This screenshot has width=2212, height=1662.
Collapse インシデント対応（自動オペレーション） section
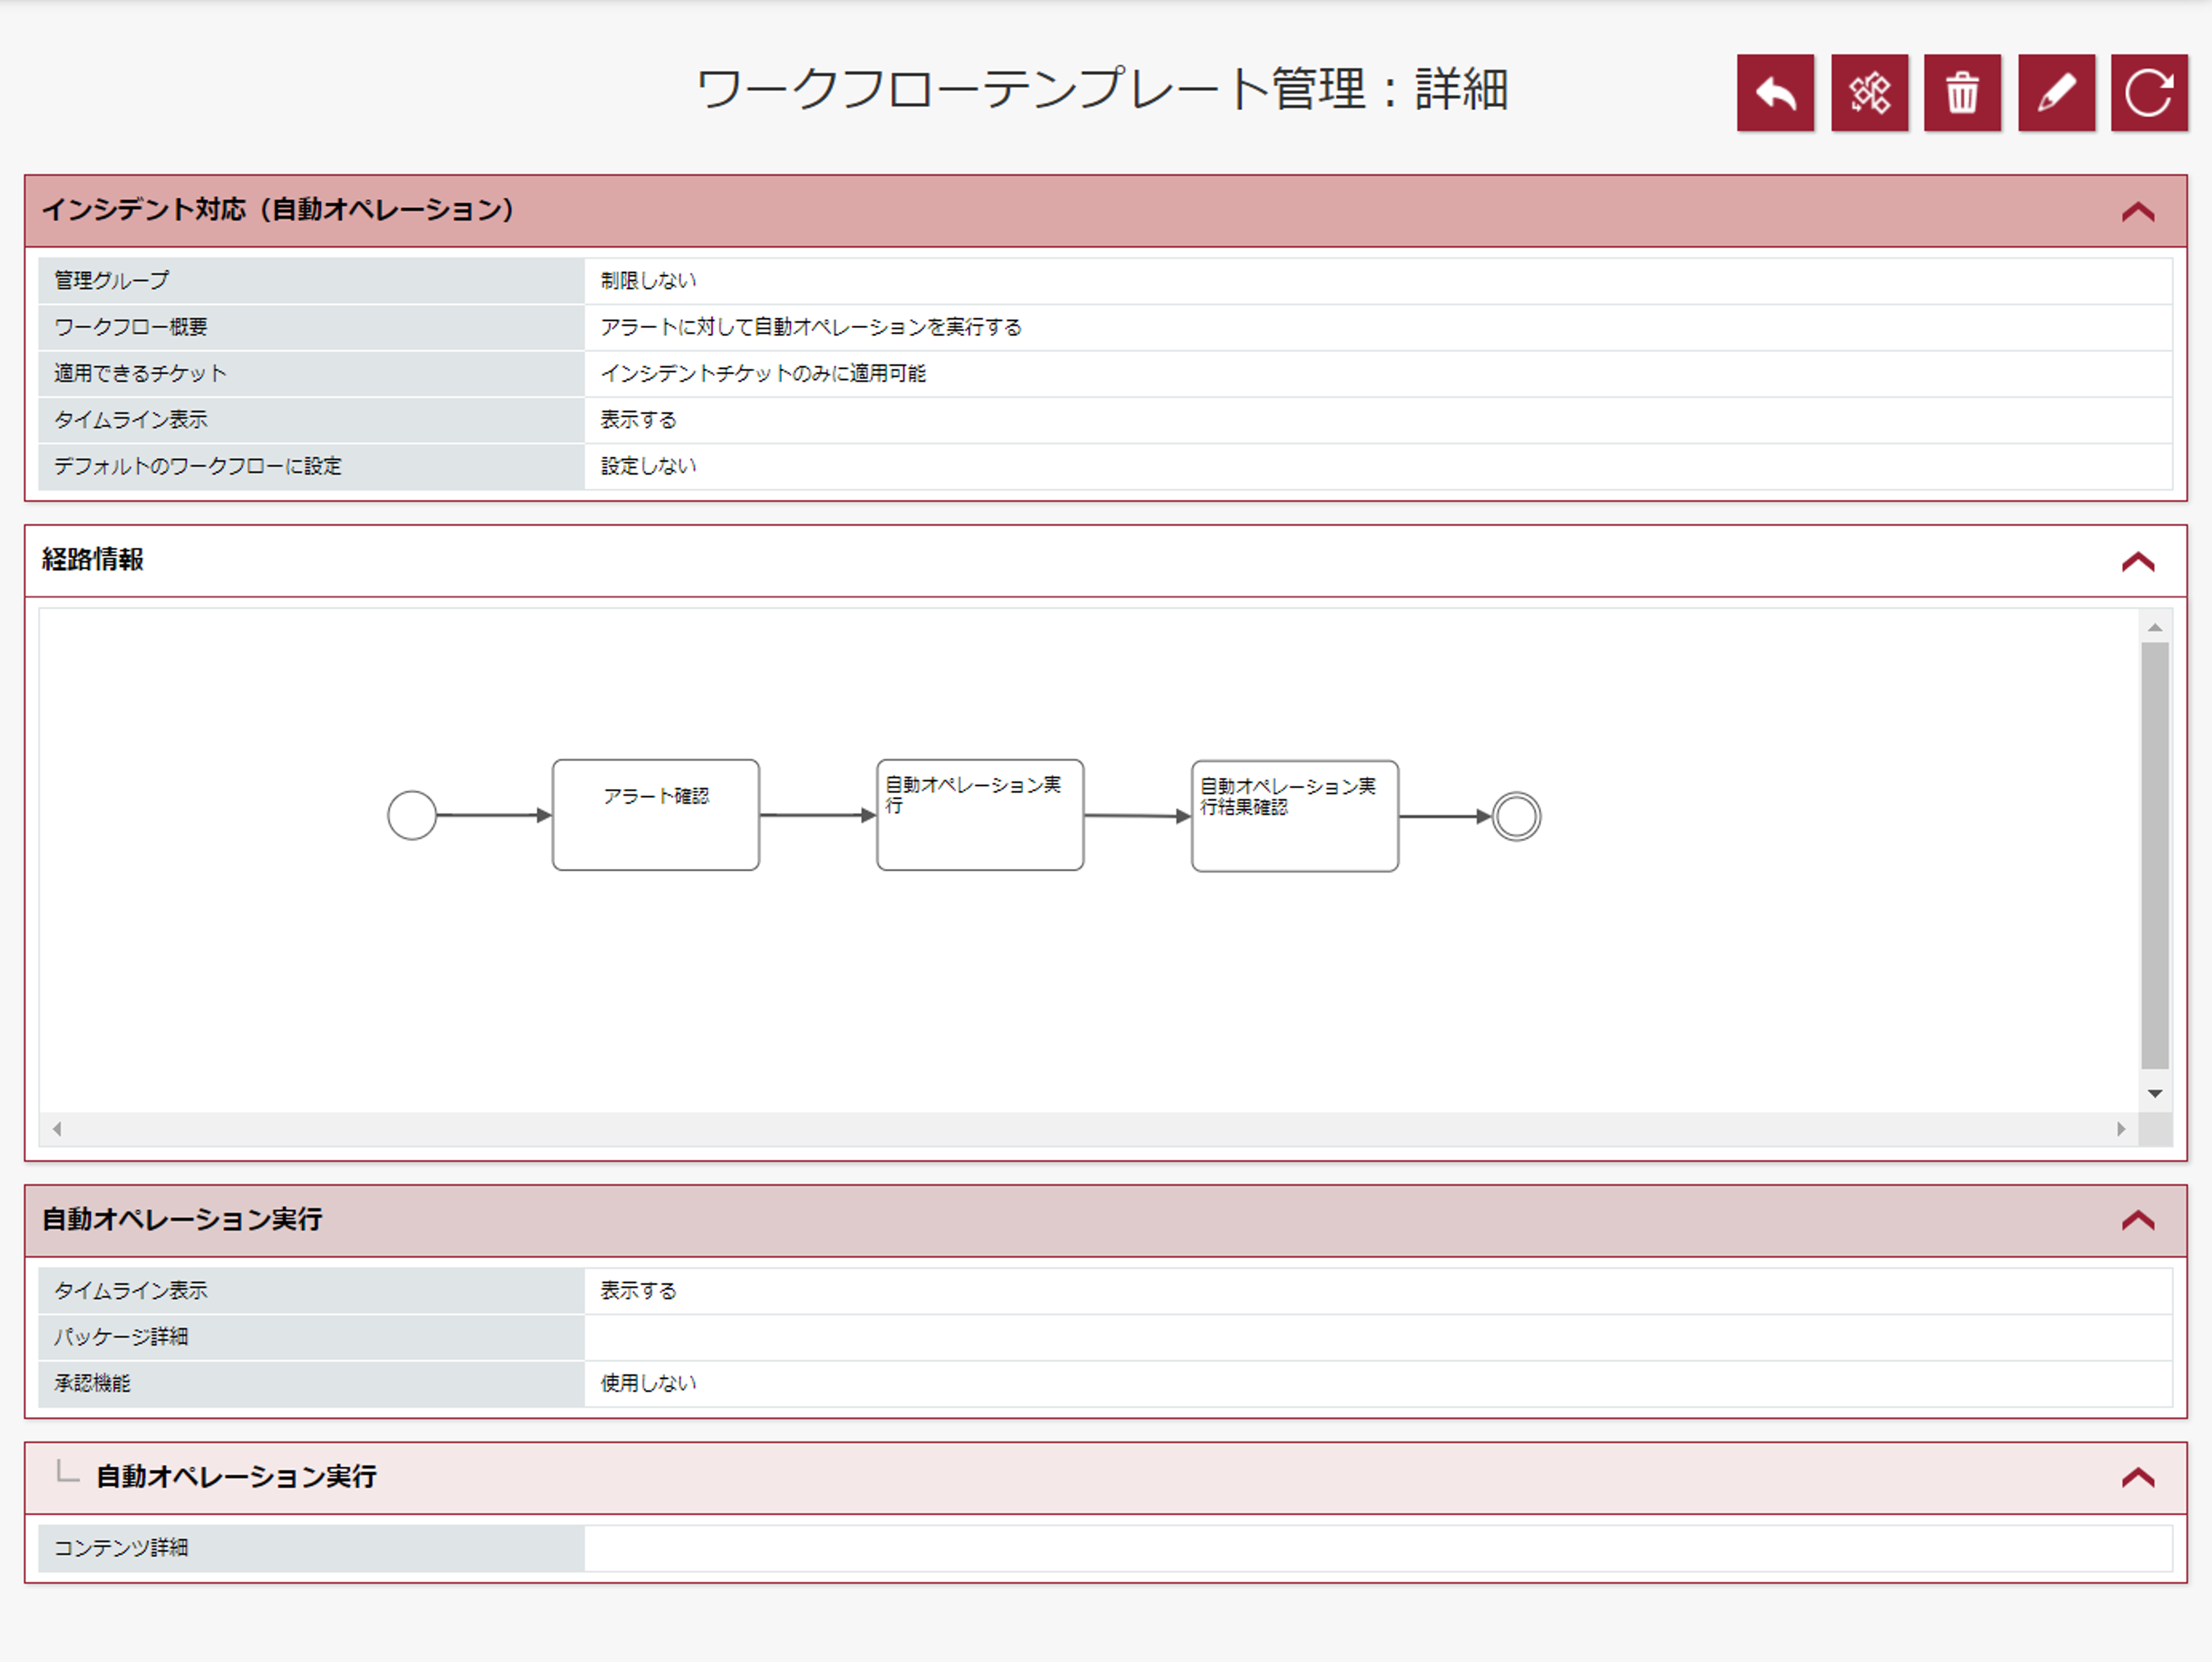(2138, 211)
